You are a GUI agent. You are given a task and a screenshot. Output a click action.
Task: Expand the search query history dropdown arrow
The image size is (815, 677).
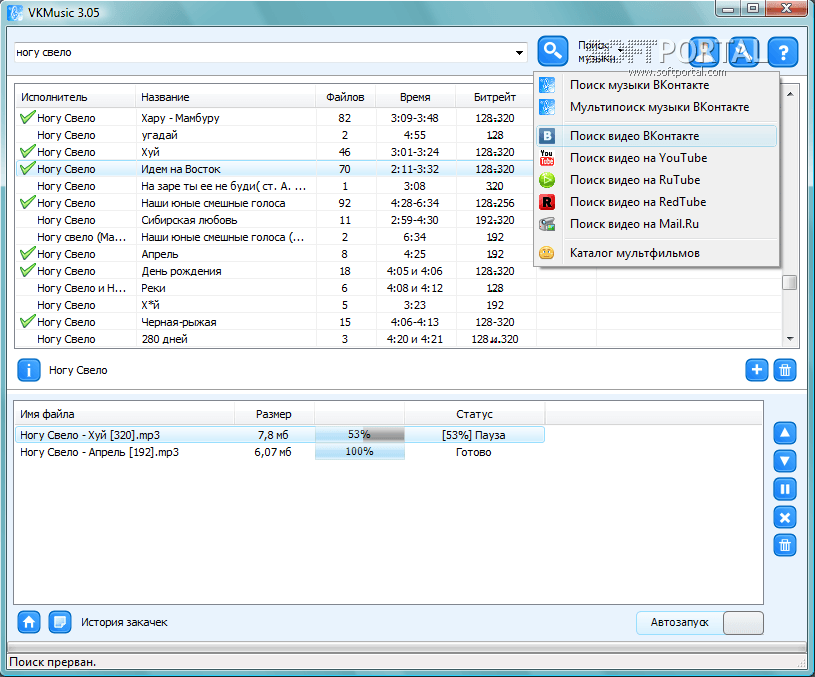(x=519, y=53)
